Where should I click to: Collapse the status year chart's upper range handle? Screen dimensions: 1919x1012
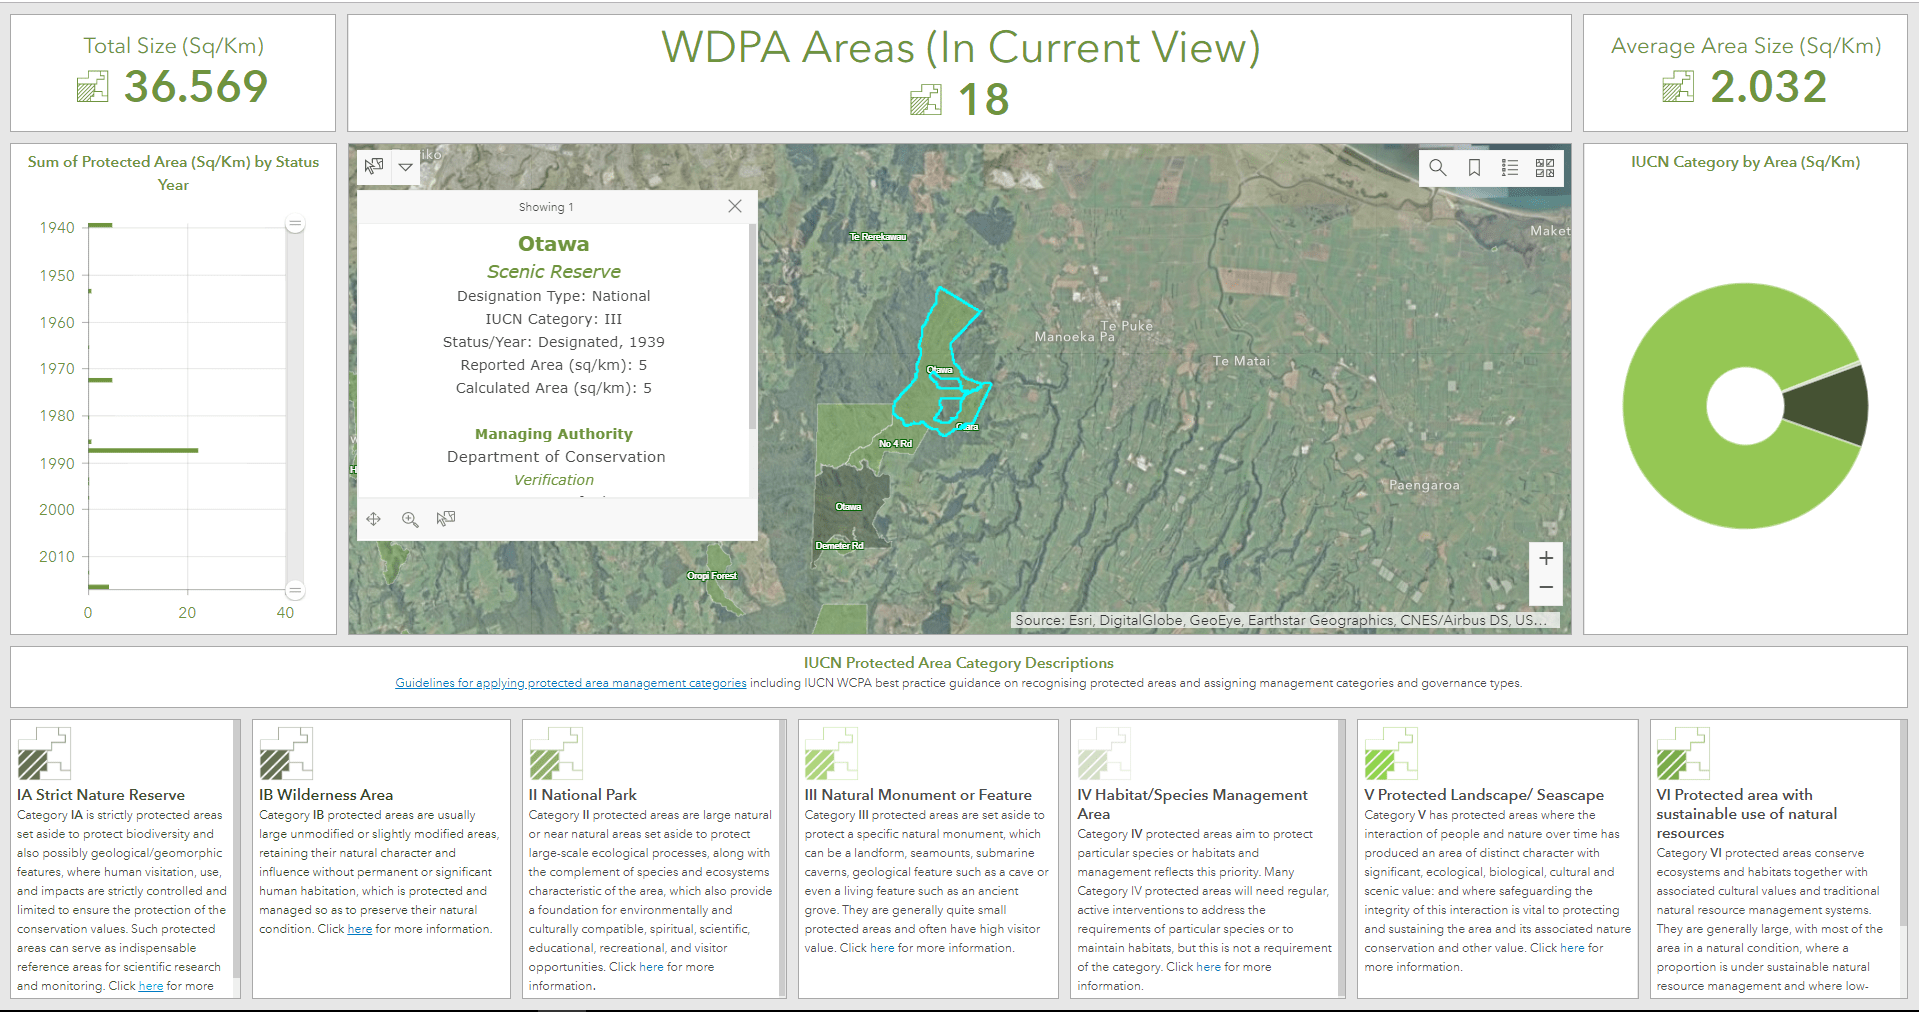pos(294,224)
